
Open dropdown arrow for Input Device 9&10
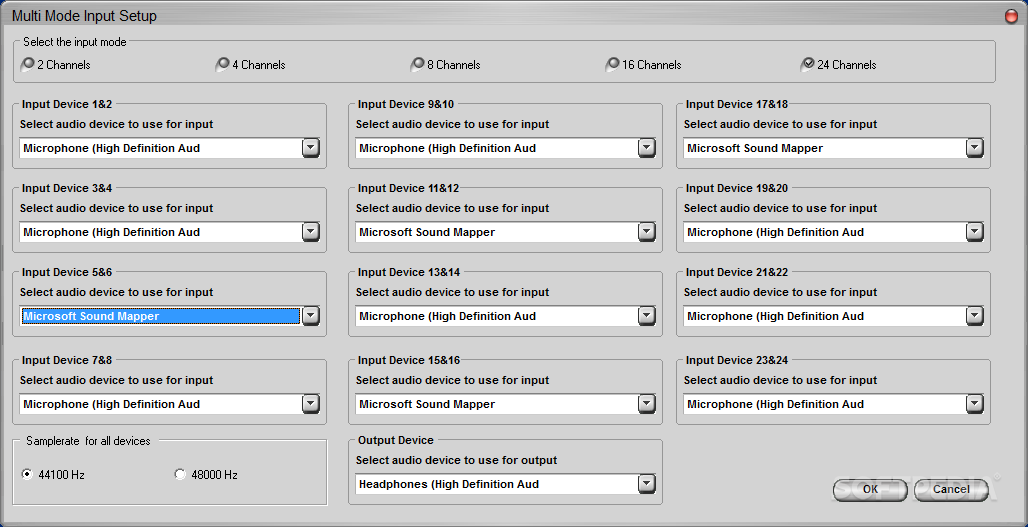click(x=647, y=148)
